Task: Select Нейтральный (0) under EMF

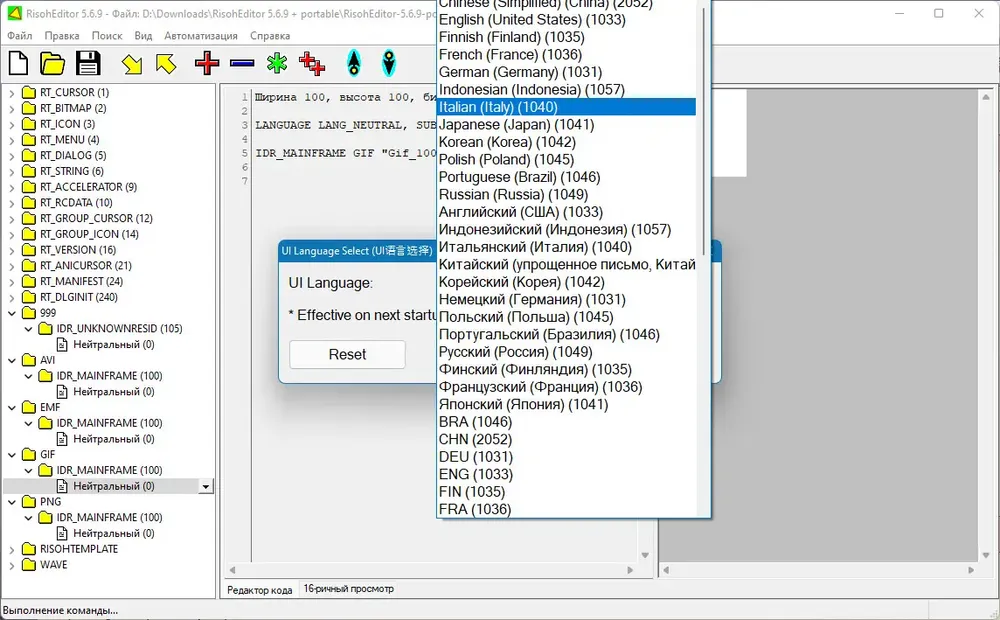Action: click(x=114, y=439)
